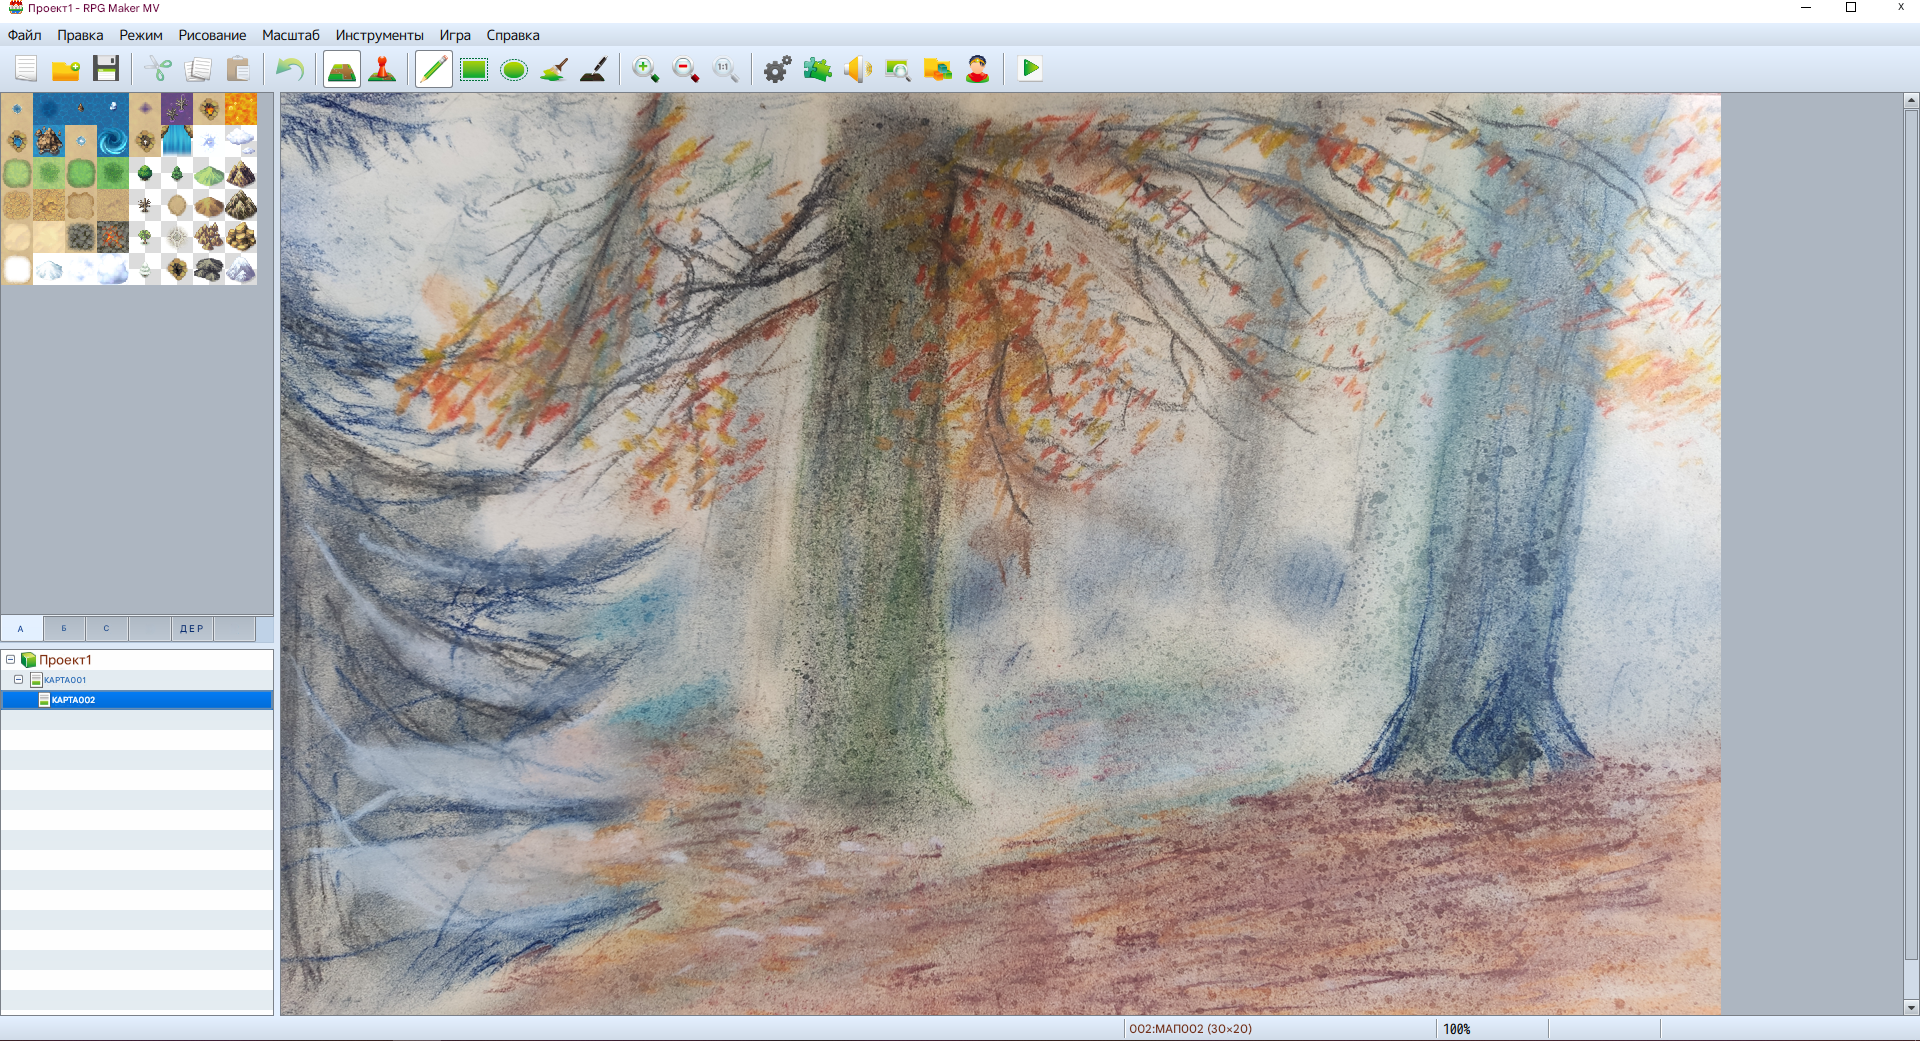Save project with the floppy disk icon
This screenshot has width=1920, height=1041.
pyautogui.click(x=106, y=69)
